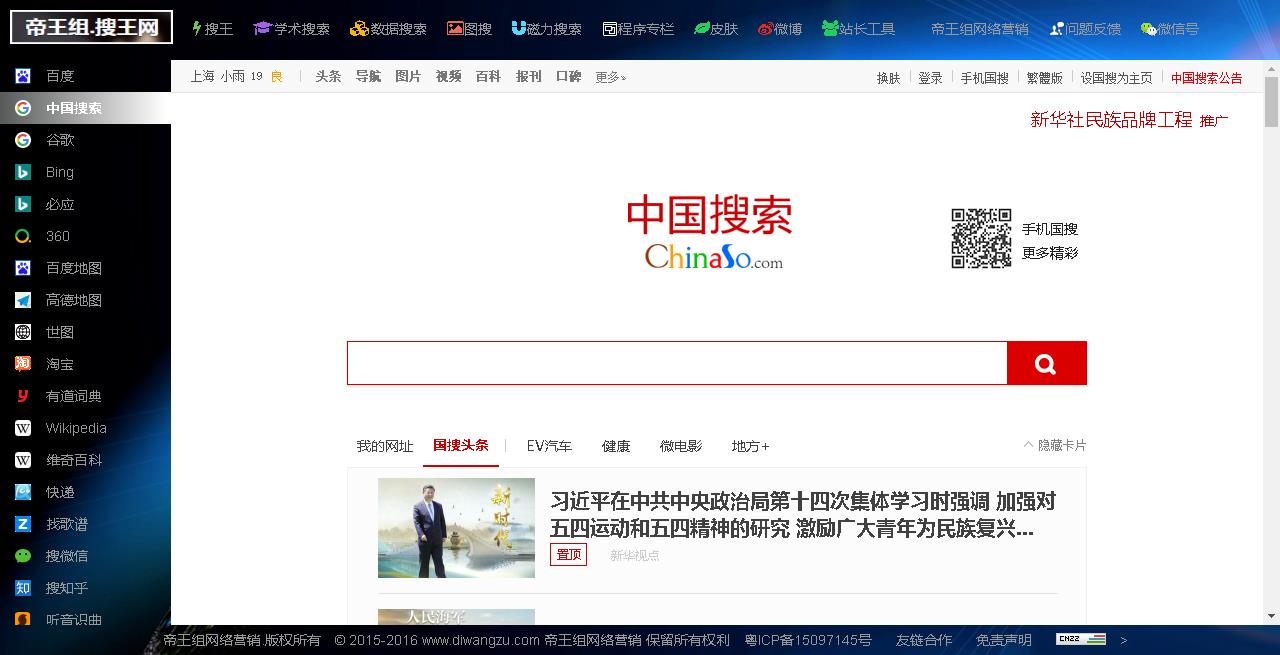Open 搜王 in top navigation
This screenshot has height=655, width=1280.
pos(212,29)
